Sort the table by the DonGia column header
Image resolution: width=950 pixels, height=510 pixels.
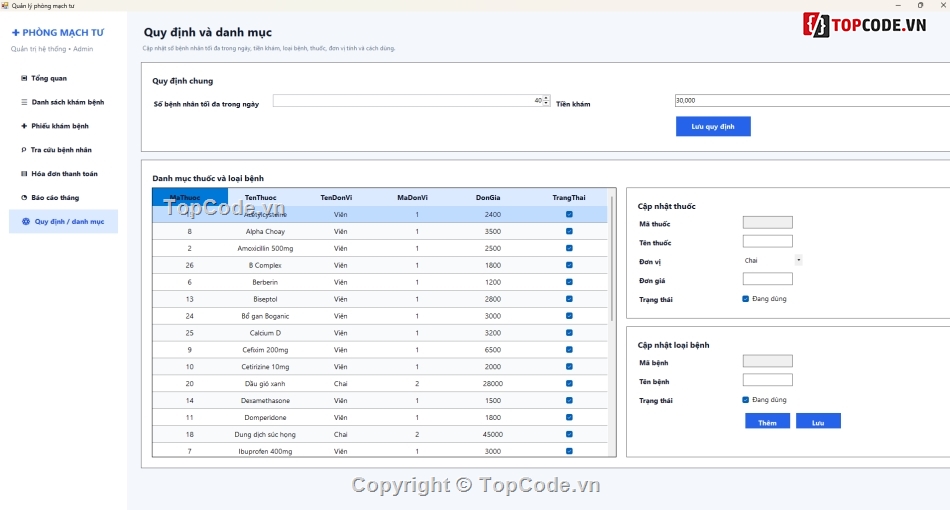[488, 197]
